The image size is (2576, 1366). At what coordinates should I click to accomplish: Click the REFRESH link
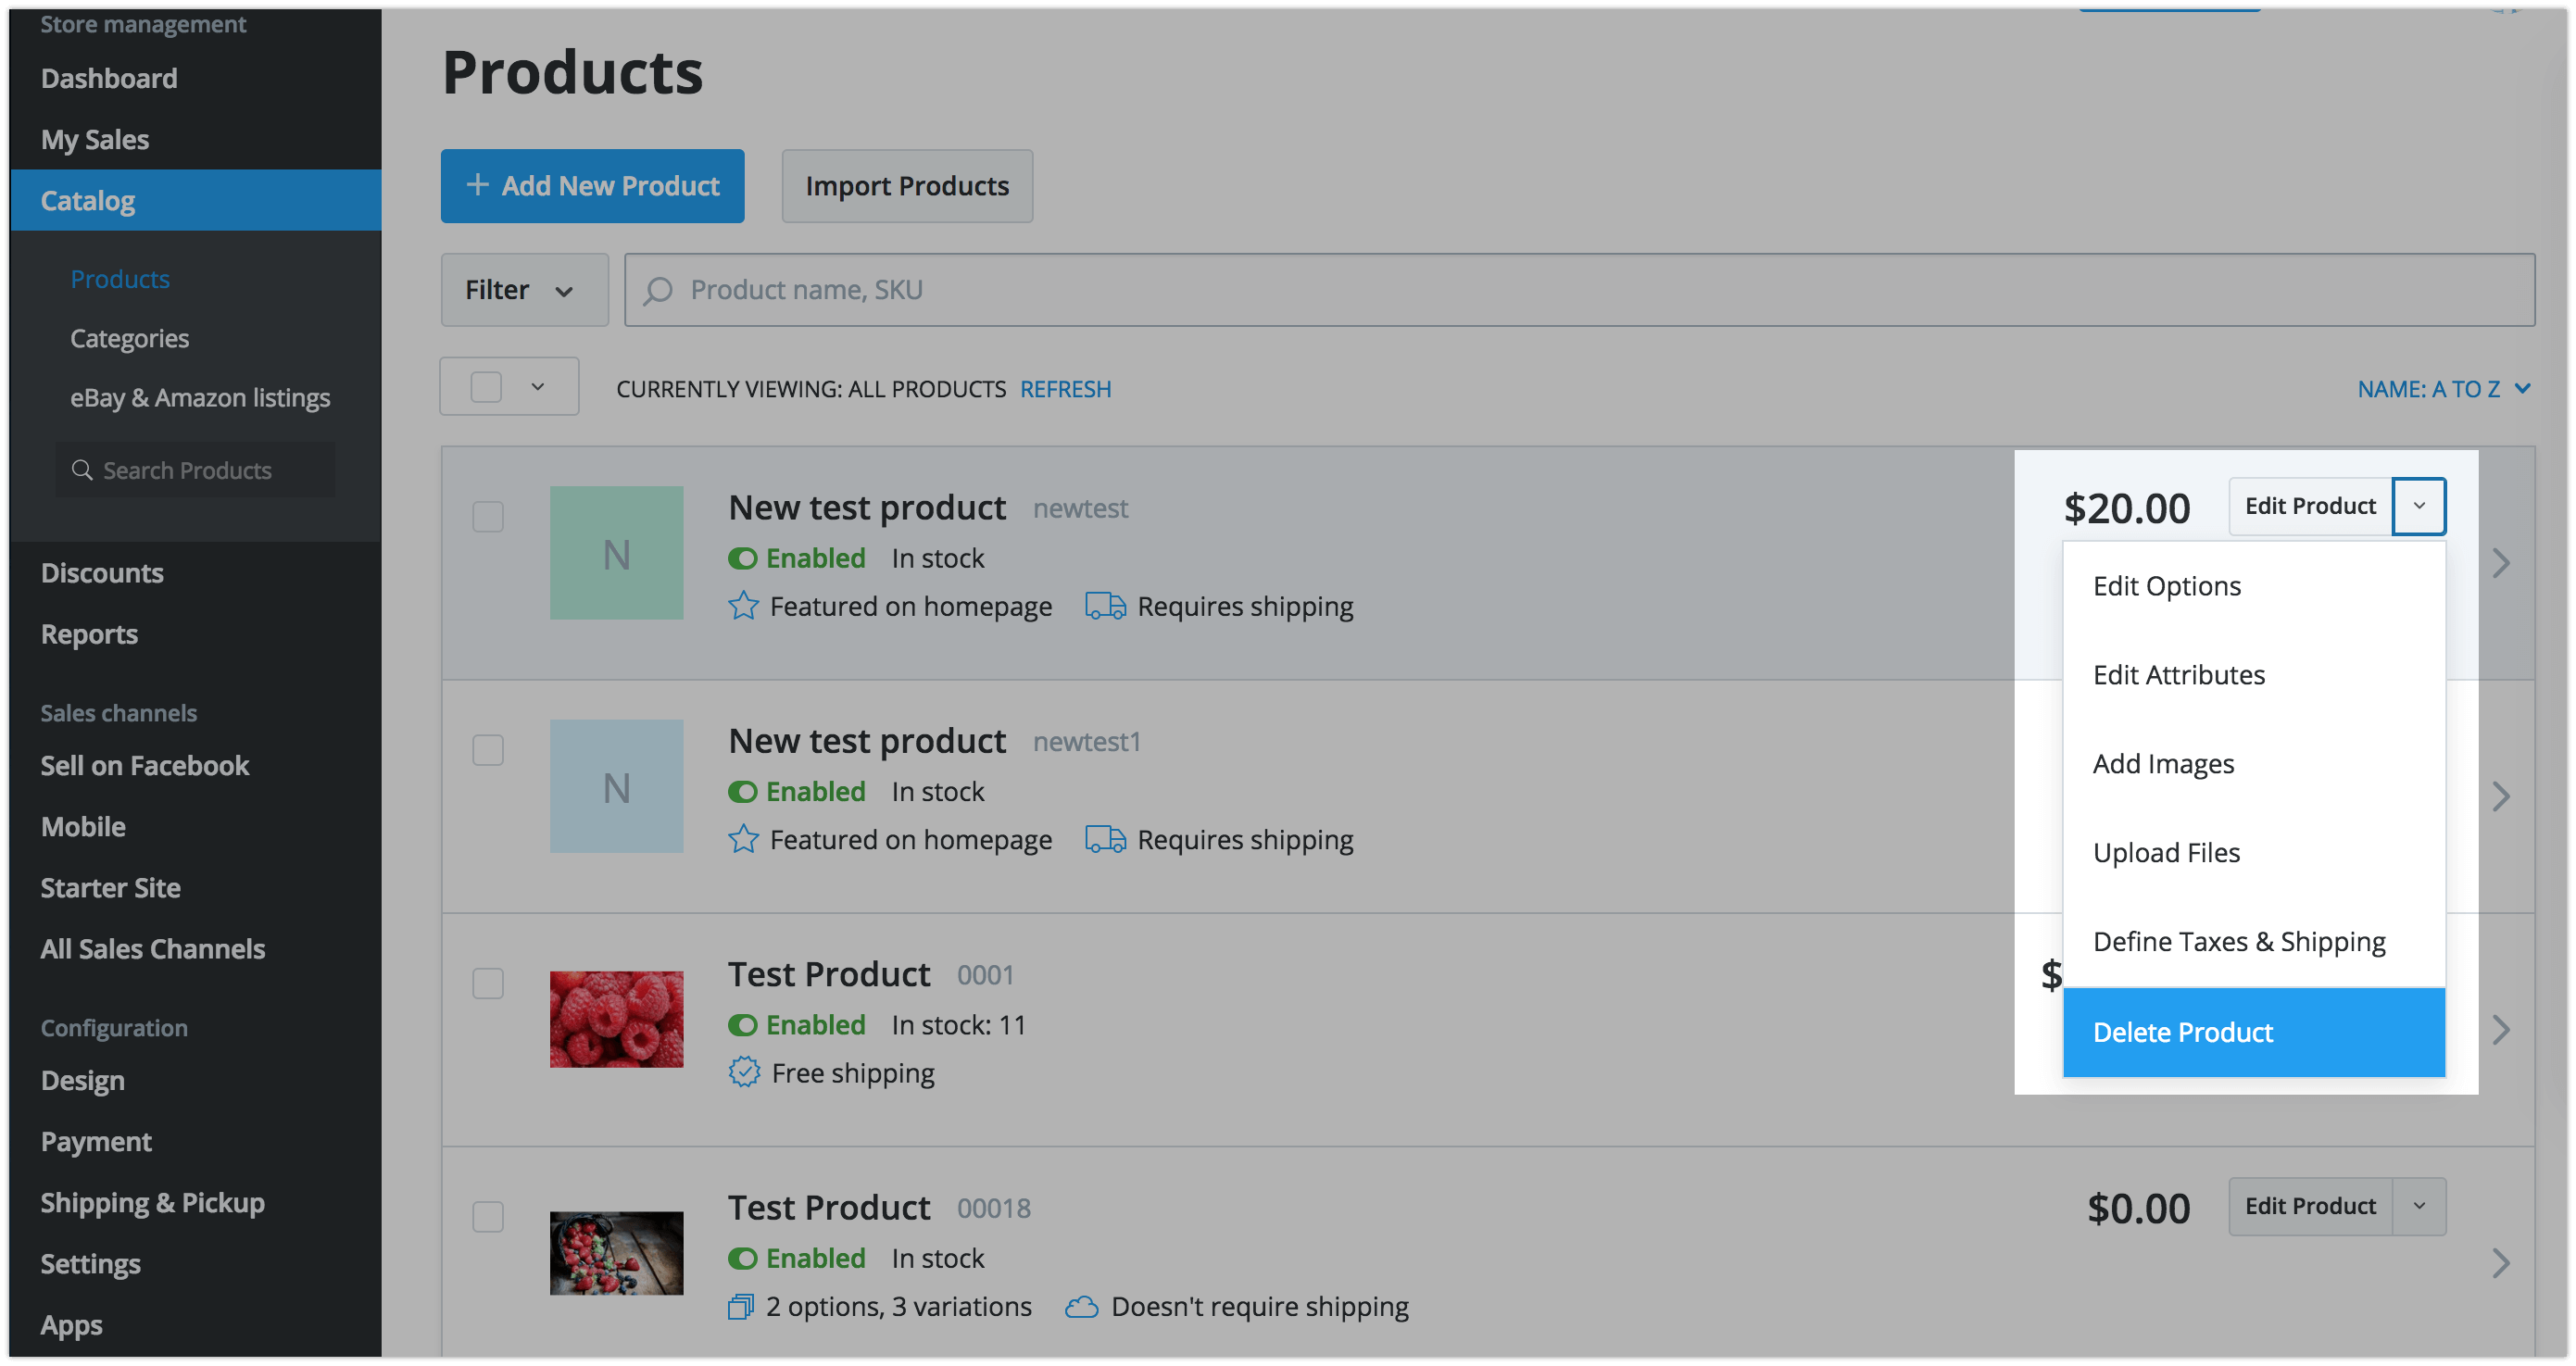coord(1065,389)
